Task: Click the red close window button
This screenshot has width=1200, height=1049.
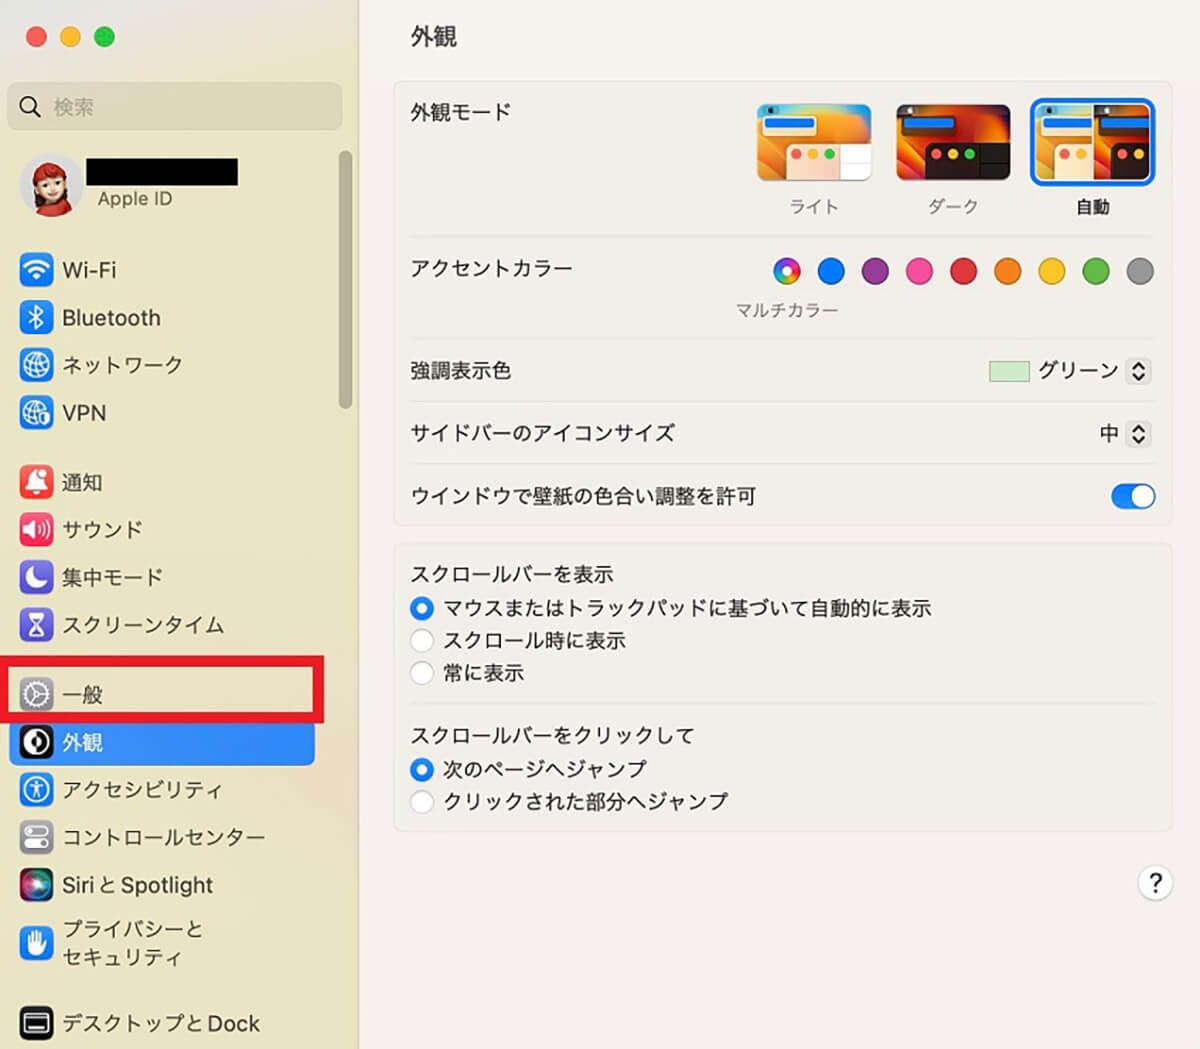Action: pos(36,37)
